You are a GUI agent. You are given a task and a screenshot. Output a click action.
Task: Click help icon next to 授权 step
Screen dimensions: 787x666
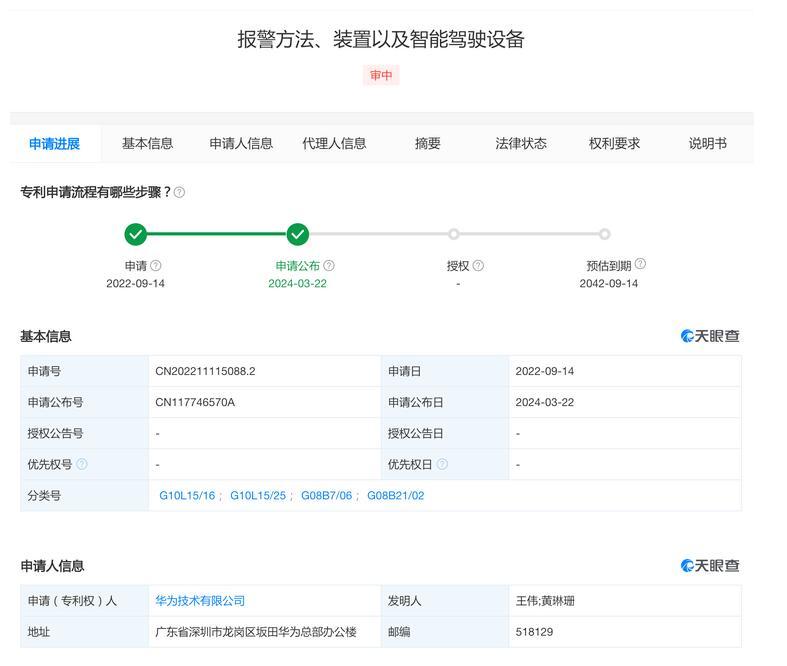(478, 265)
